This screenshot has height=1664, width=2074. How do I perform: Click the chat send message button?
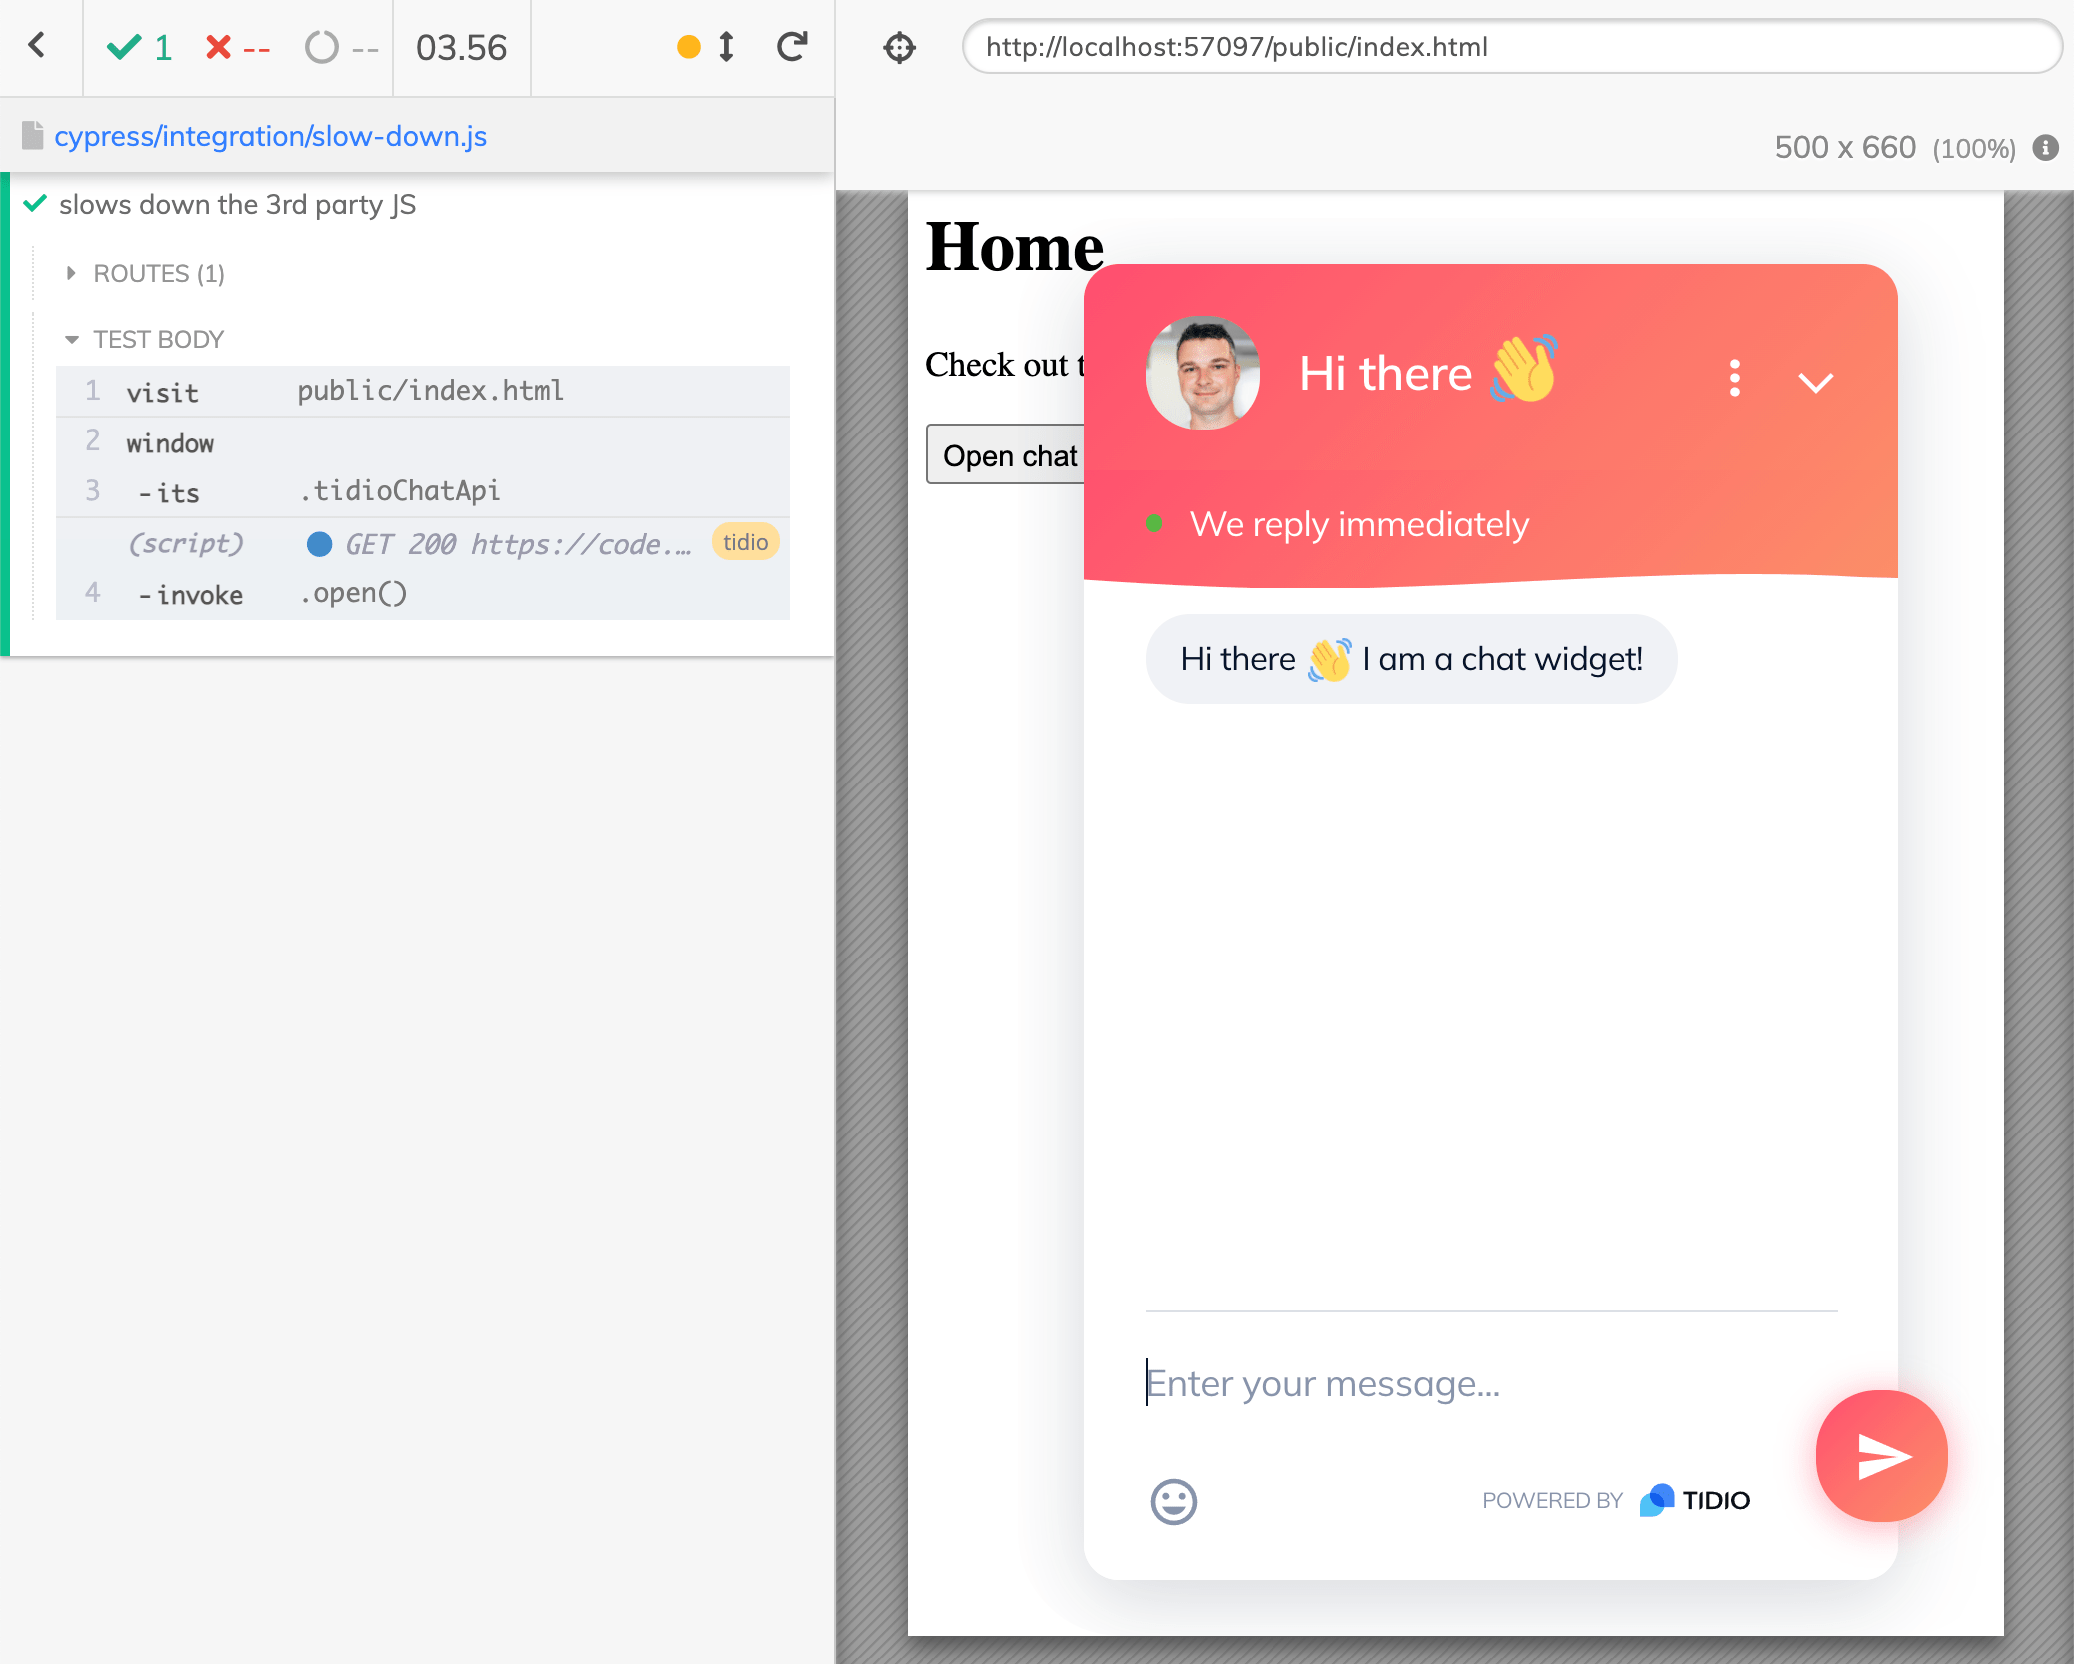pyautogui.click(x=1880, y=1455)
